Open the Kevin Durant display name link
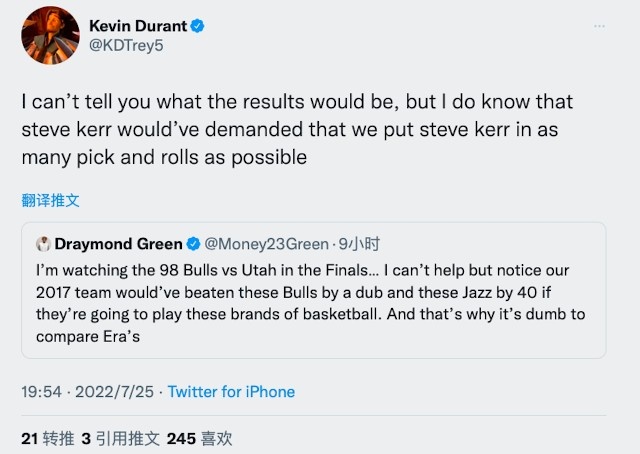640x454 pixels. [138, 26]
